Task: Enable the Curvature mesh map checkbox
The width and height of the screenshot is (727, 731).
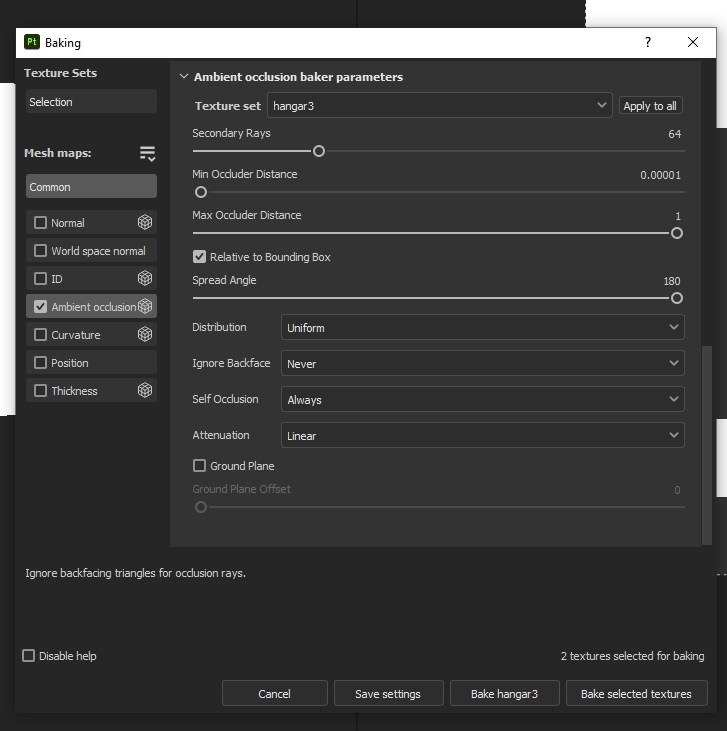Action: (x=41, y=335)
